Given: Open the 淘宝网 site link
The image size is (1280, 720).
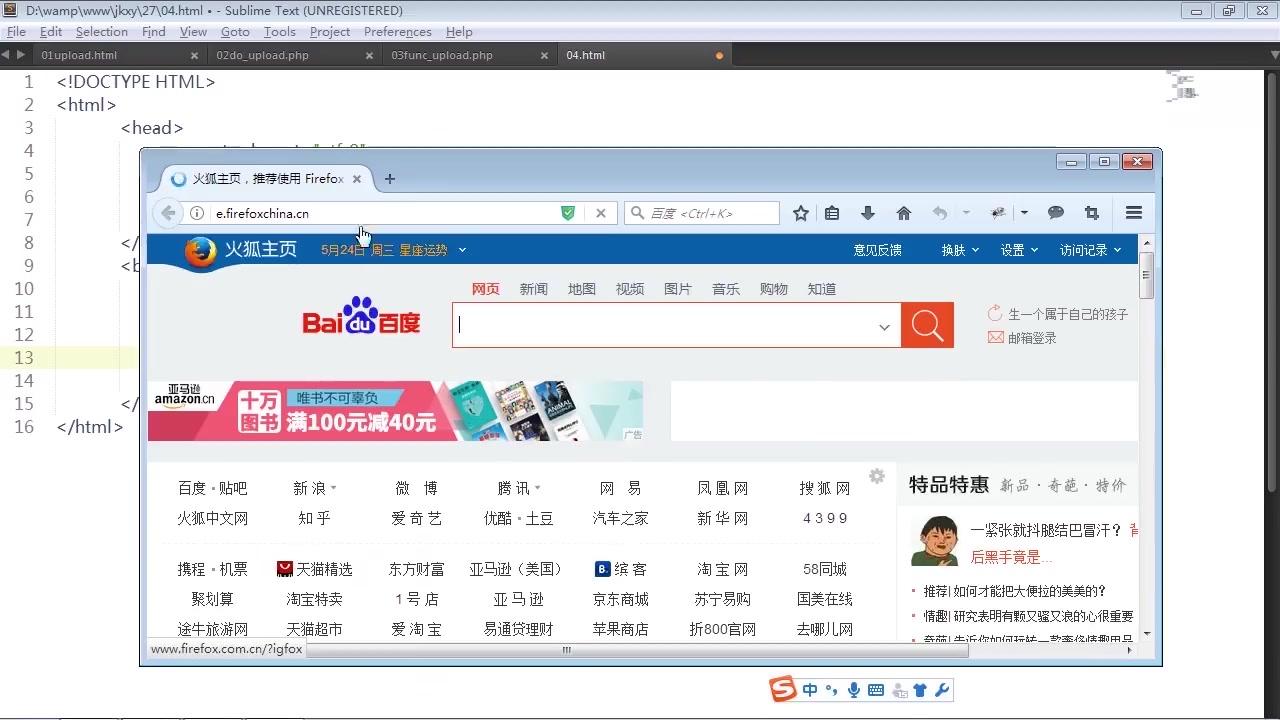Looking at the screenshot, I should pyautogui.click(x=723, y=569).
